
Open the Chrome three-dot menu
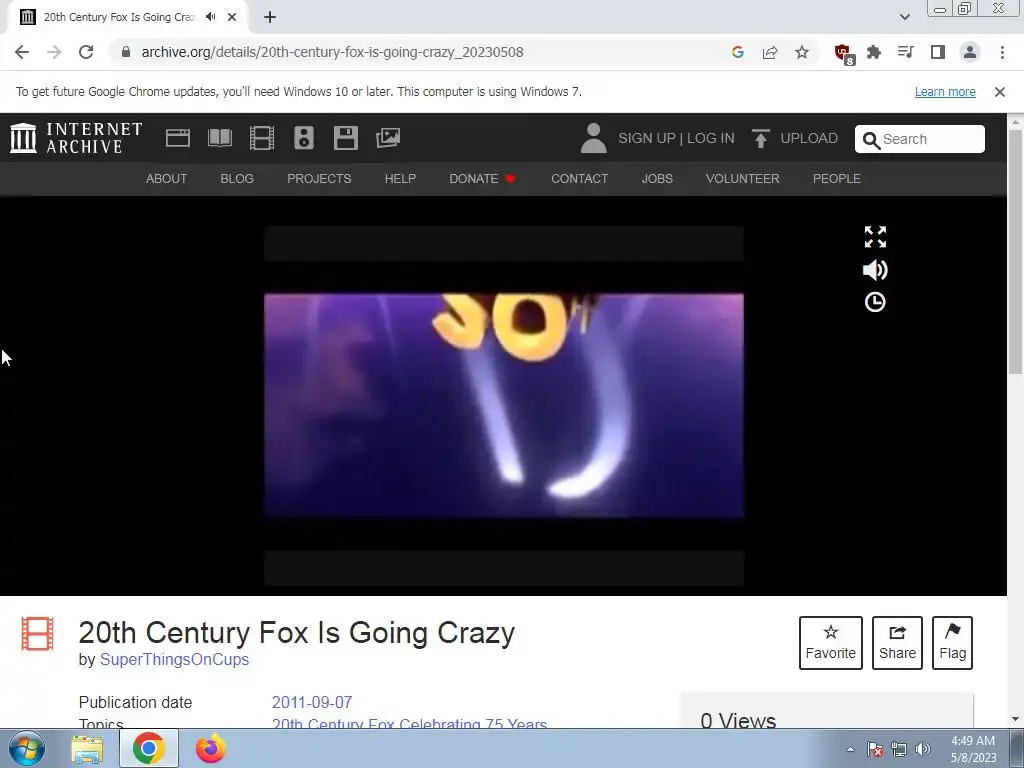pyautogui.click(x=1002, y=52)
